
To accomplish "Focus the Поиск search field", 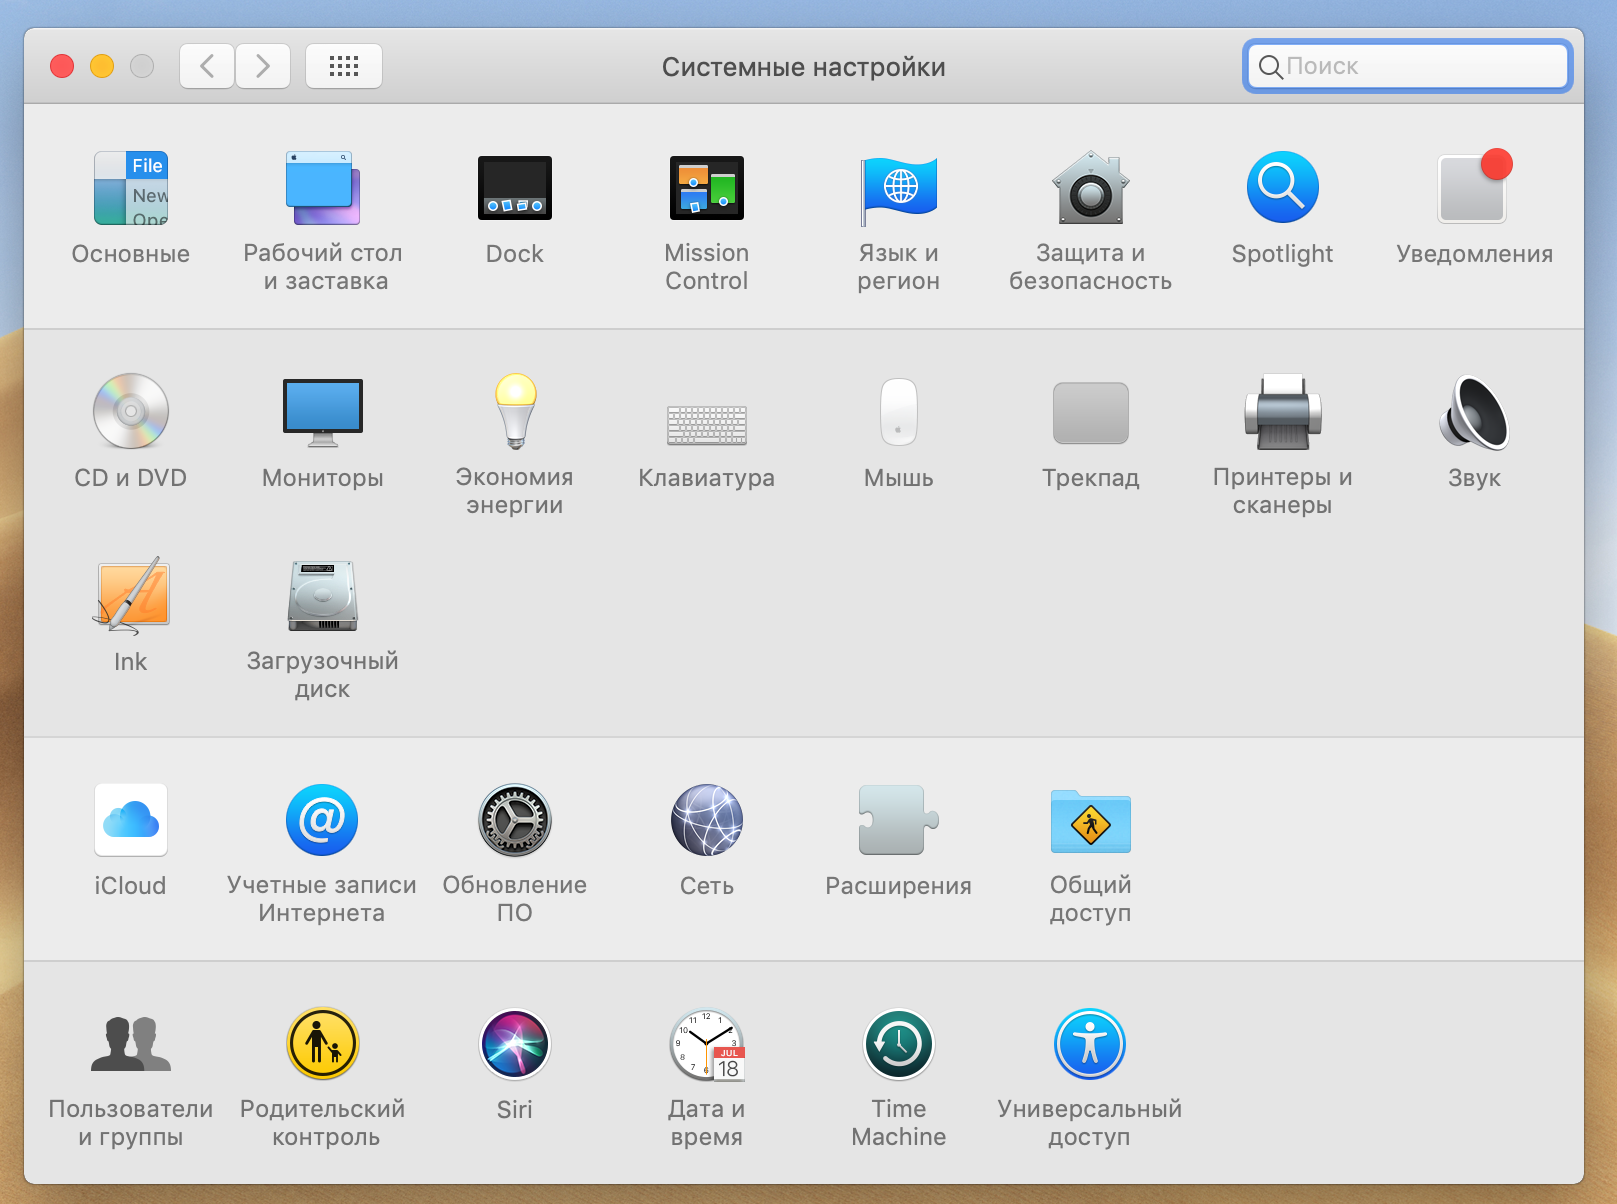I will pos(1408,66).
